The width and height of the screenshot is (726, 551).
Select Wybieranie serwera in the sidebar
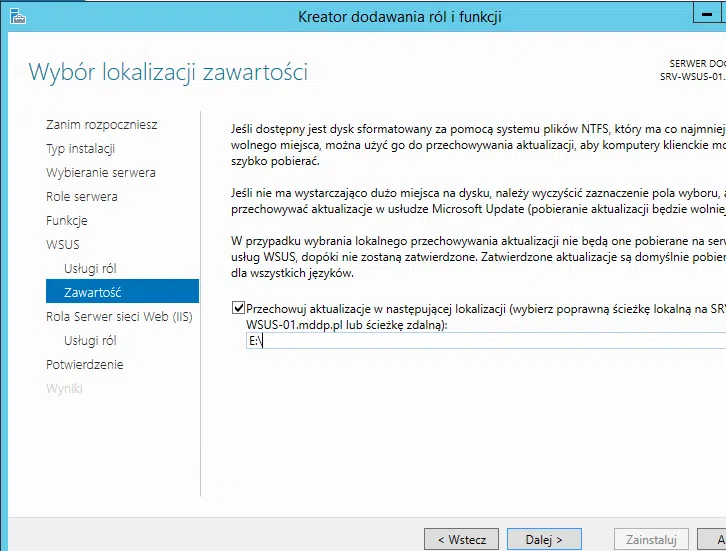[100, 173]
